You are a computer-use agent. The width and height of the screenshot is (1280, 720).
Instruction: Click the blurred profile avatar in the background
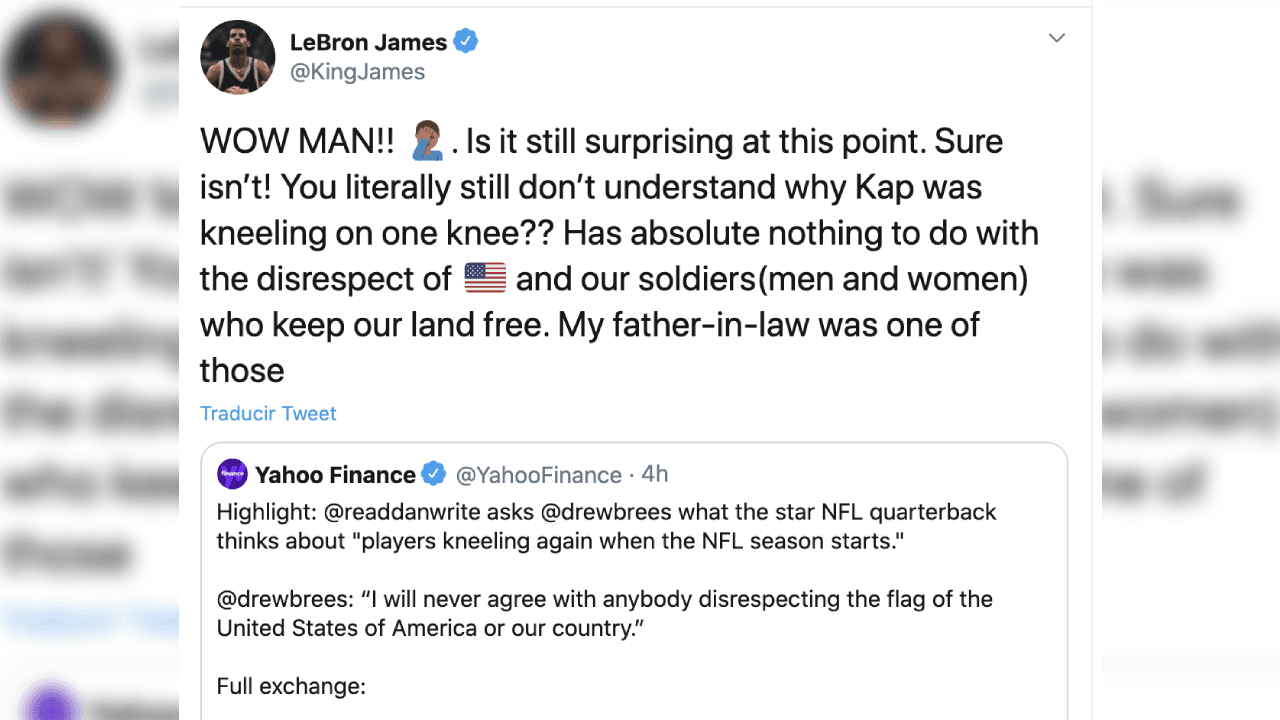pos(60,70)
